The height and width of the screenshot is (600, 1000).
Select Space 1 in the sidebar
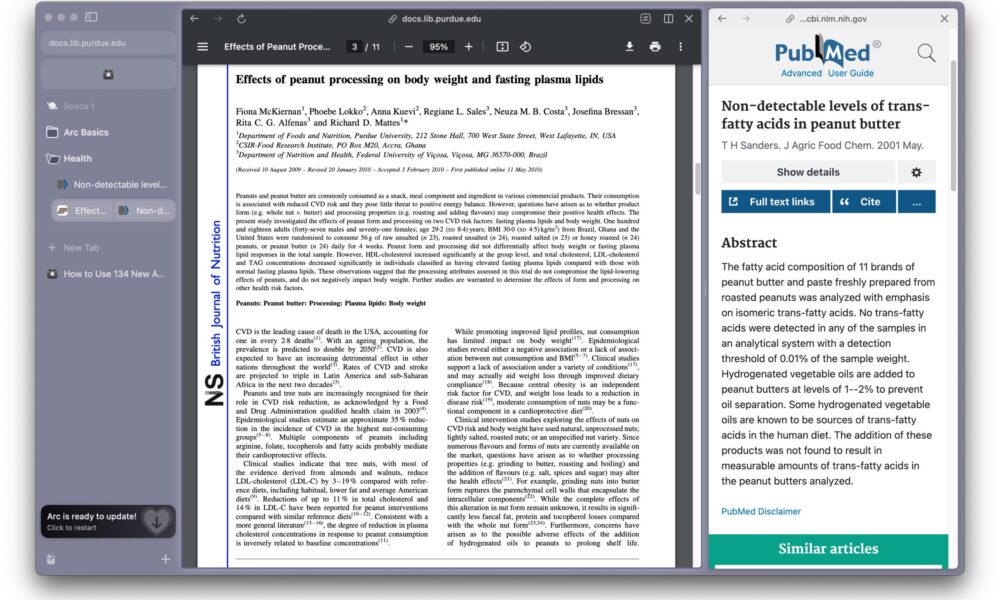[x=79, y=106]
